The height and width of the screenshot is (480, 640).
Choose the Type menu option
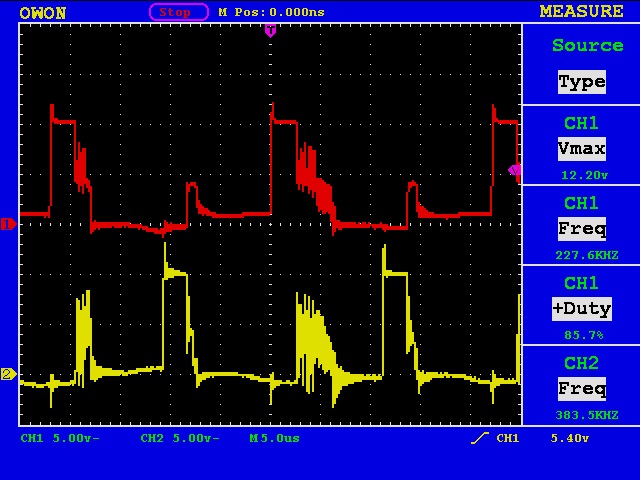[x=582, y=82]
